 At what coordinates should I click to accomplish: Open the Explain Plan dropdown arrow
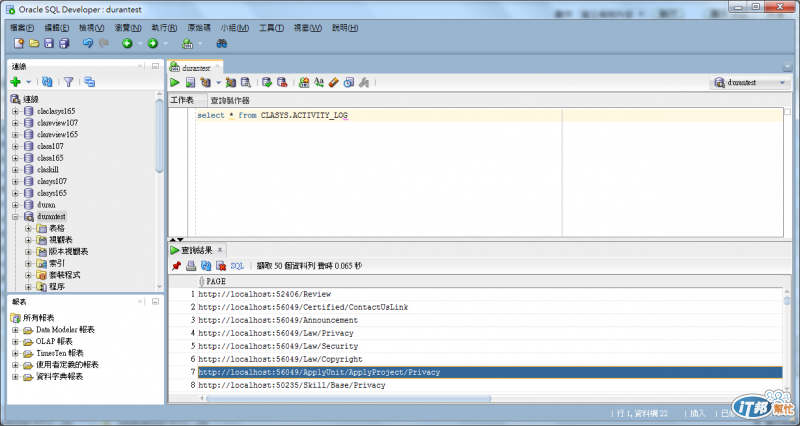coord(218,83)
